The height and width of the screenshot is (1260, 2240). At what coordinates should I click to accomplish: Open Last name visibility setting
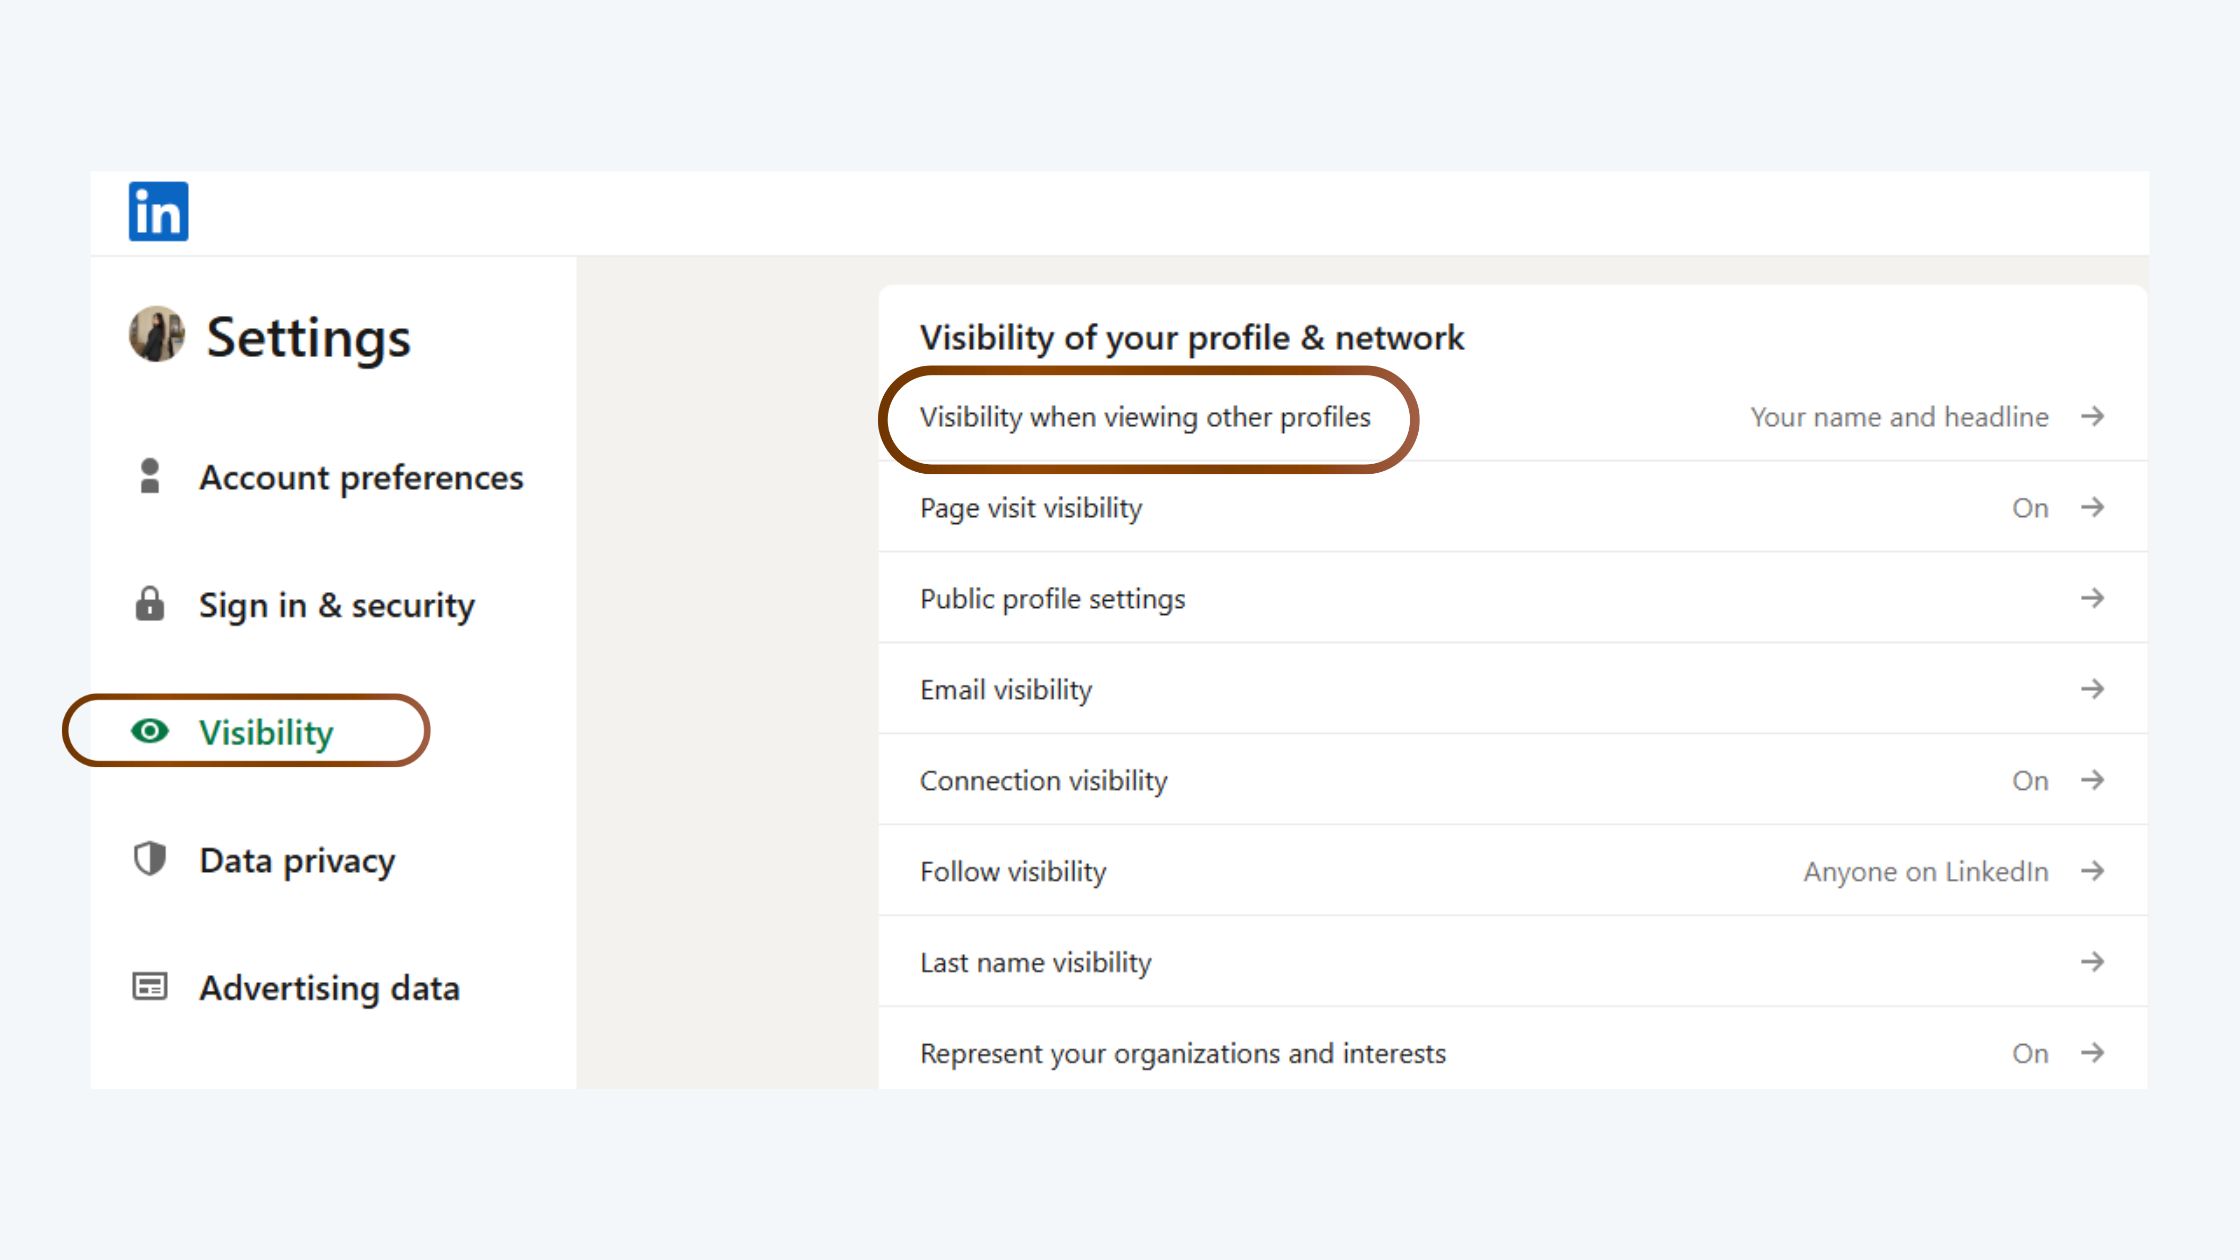[1512, 962]
